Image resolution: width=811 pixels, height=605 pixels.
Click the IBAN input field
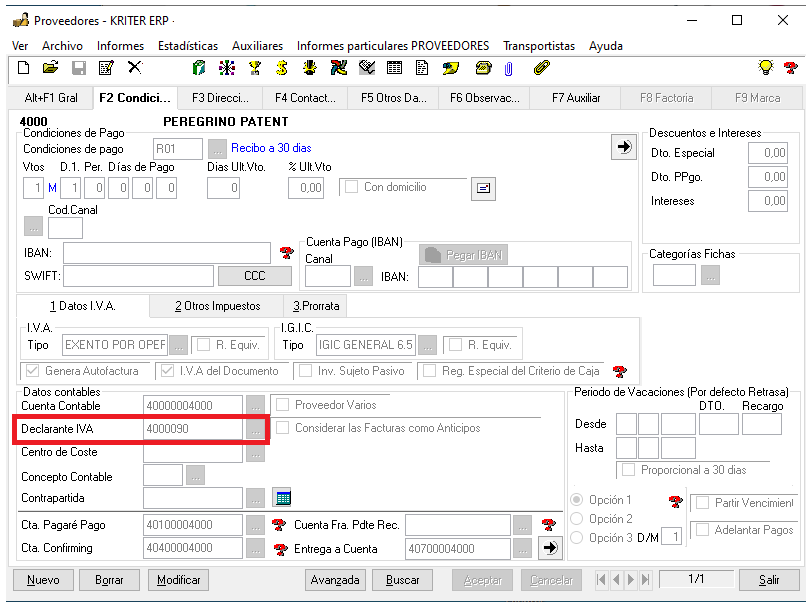[167, 253]
